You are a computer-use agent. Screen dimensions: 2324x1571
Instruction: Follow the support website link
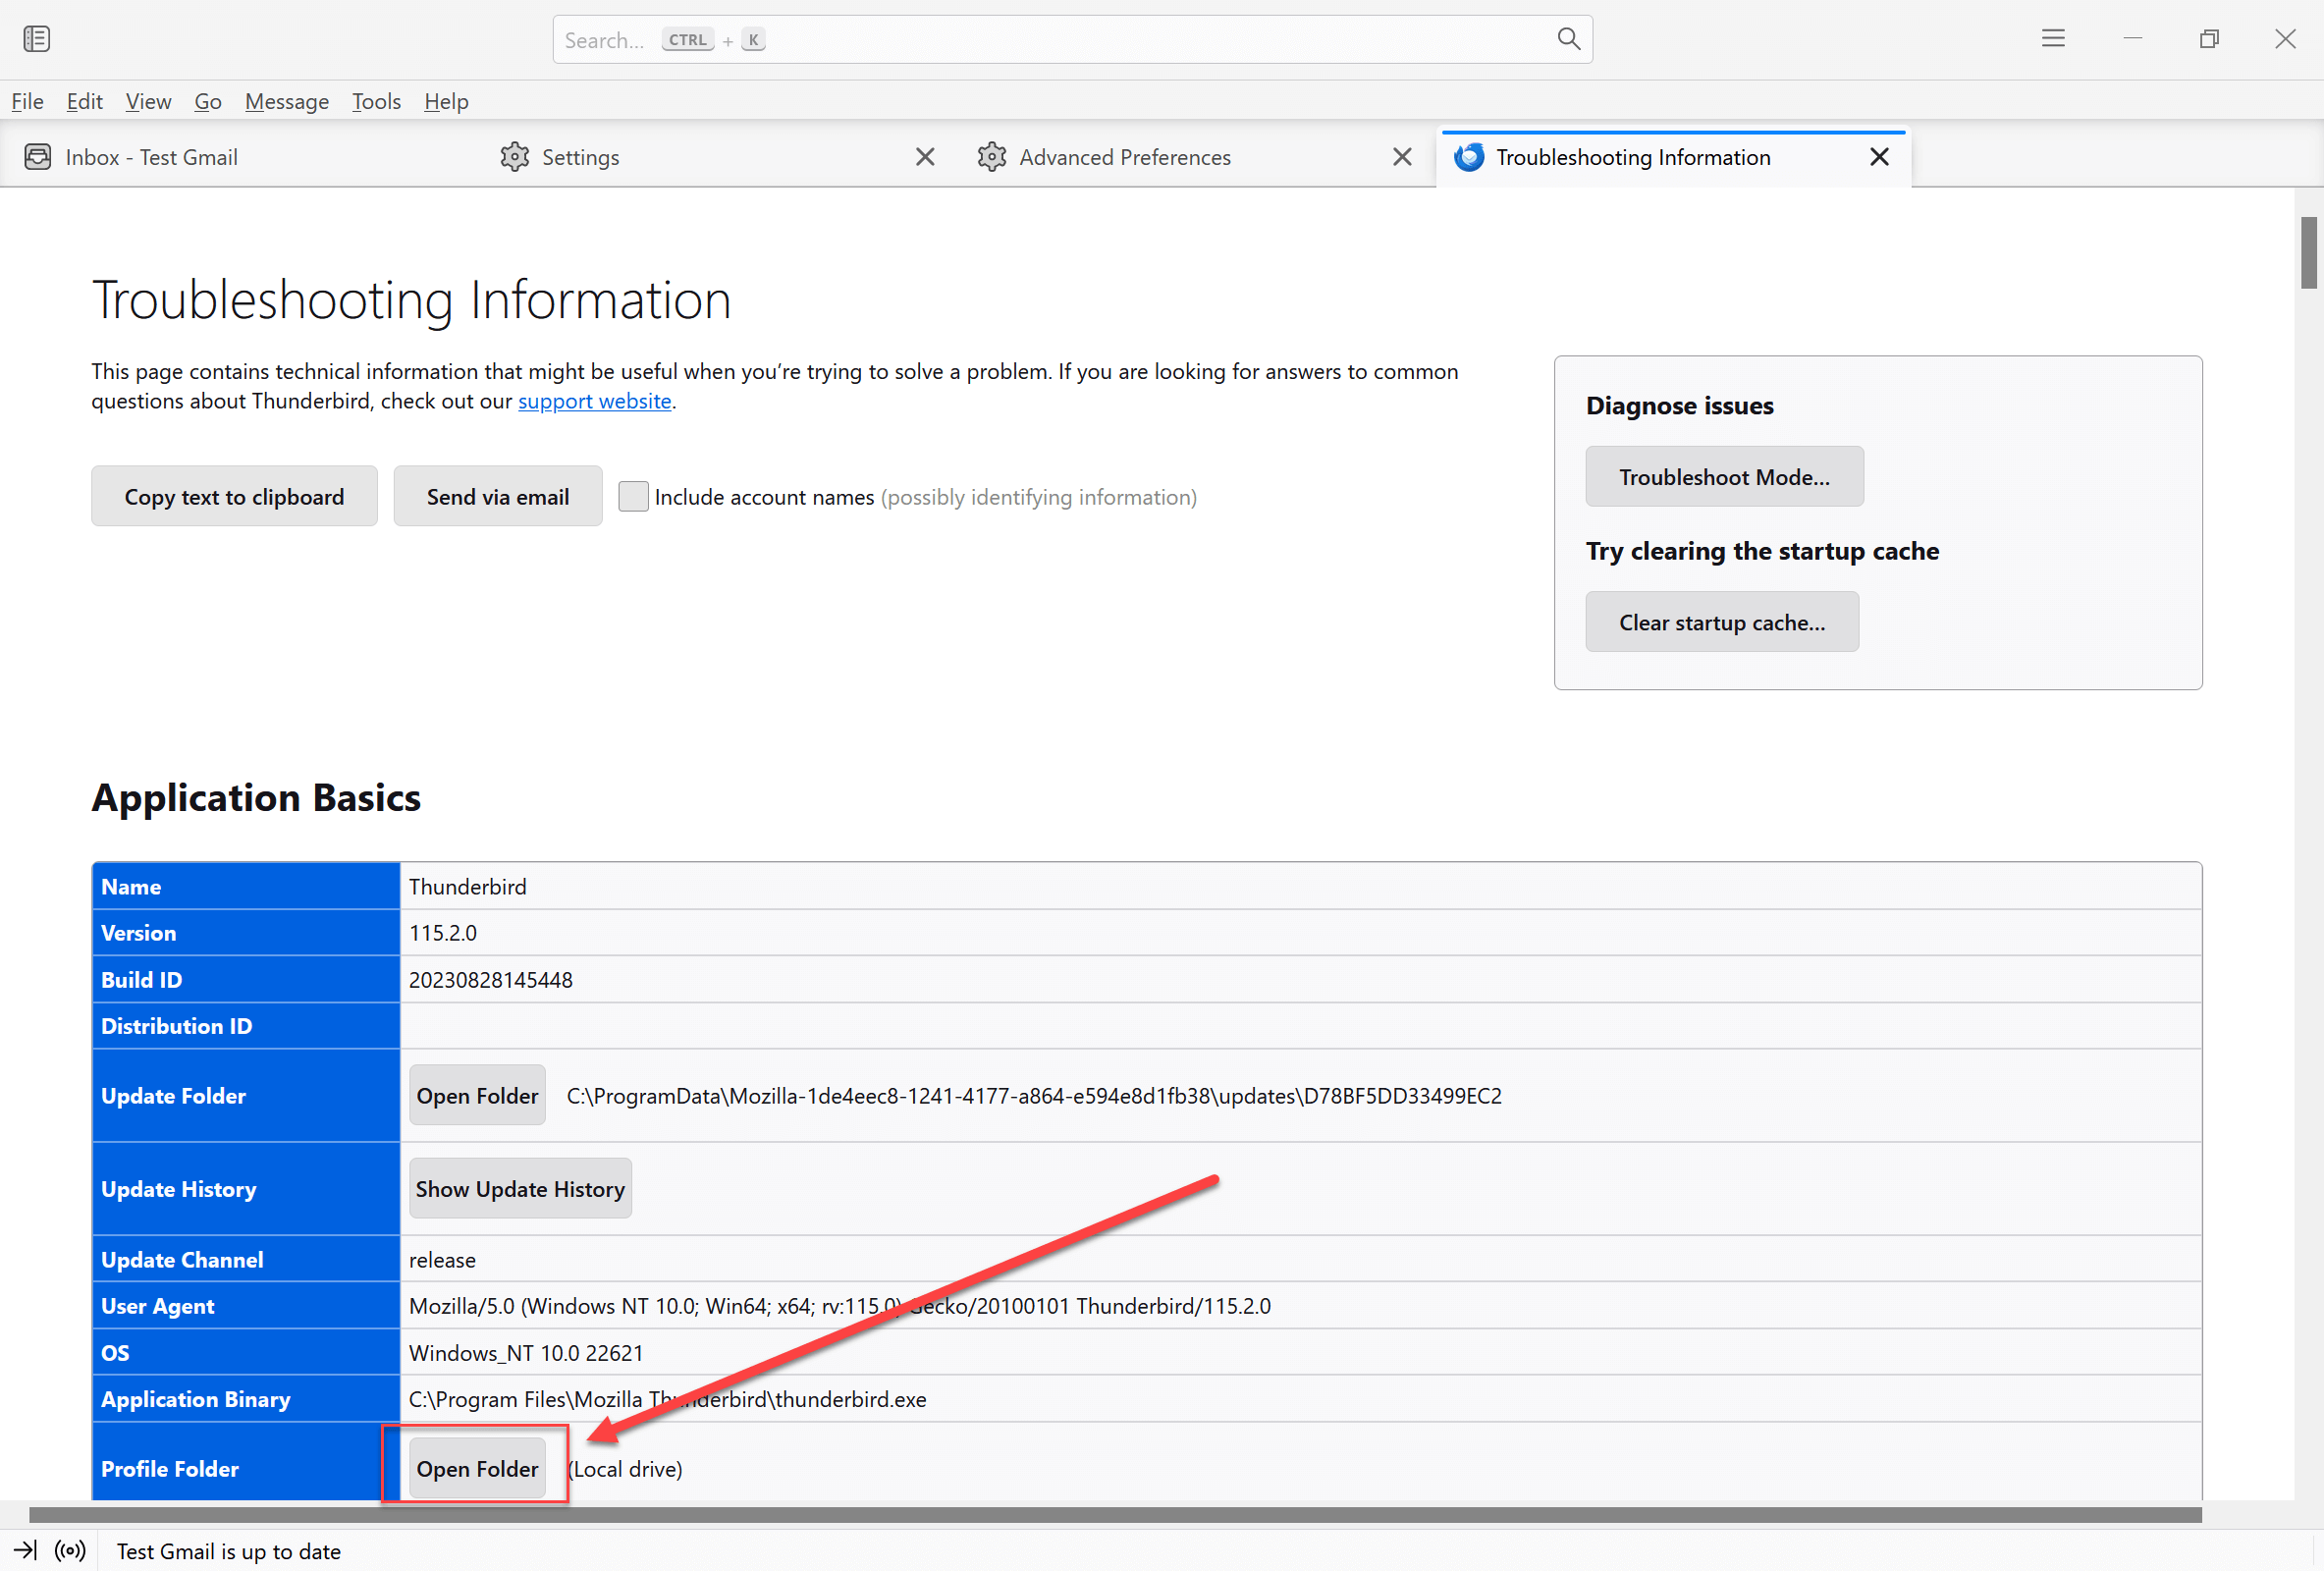point(594,401)
